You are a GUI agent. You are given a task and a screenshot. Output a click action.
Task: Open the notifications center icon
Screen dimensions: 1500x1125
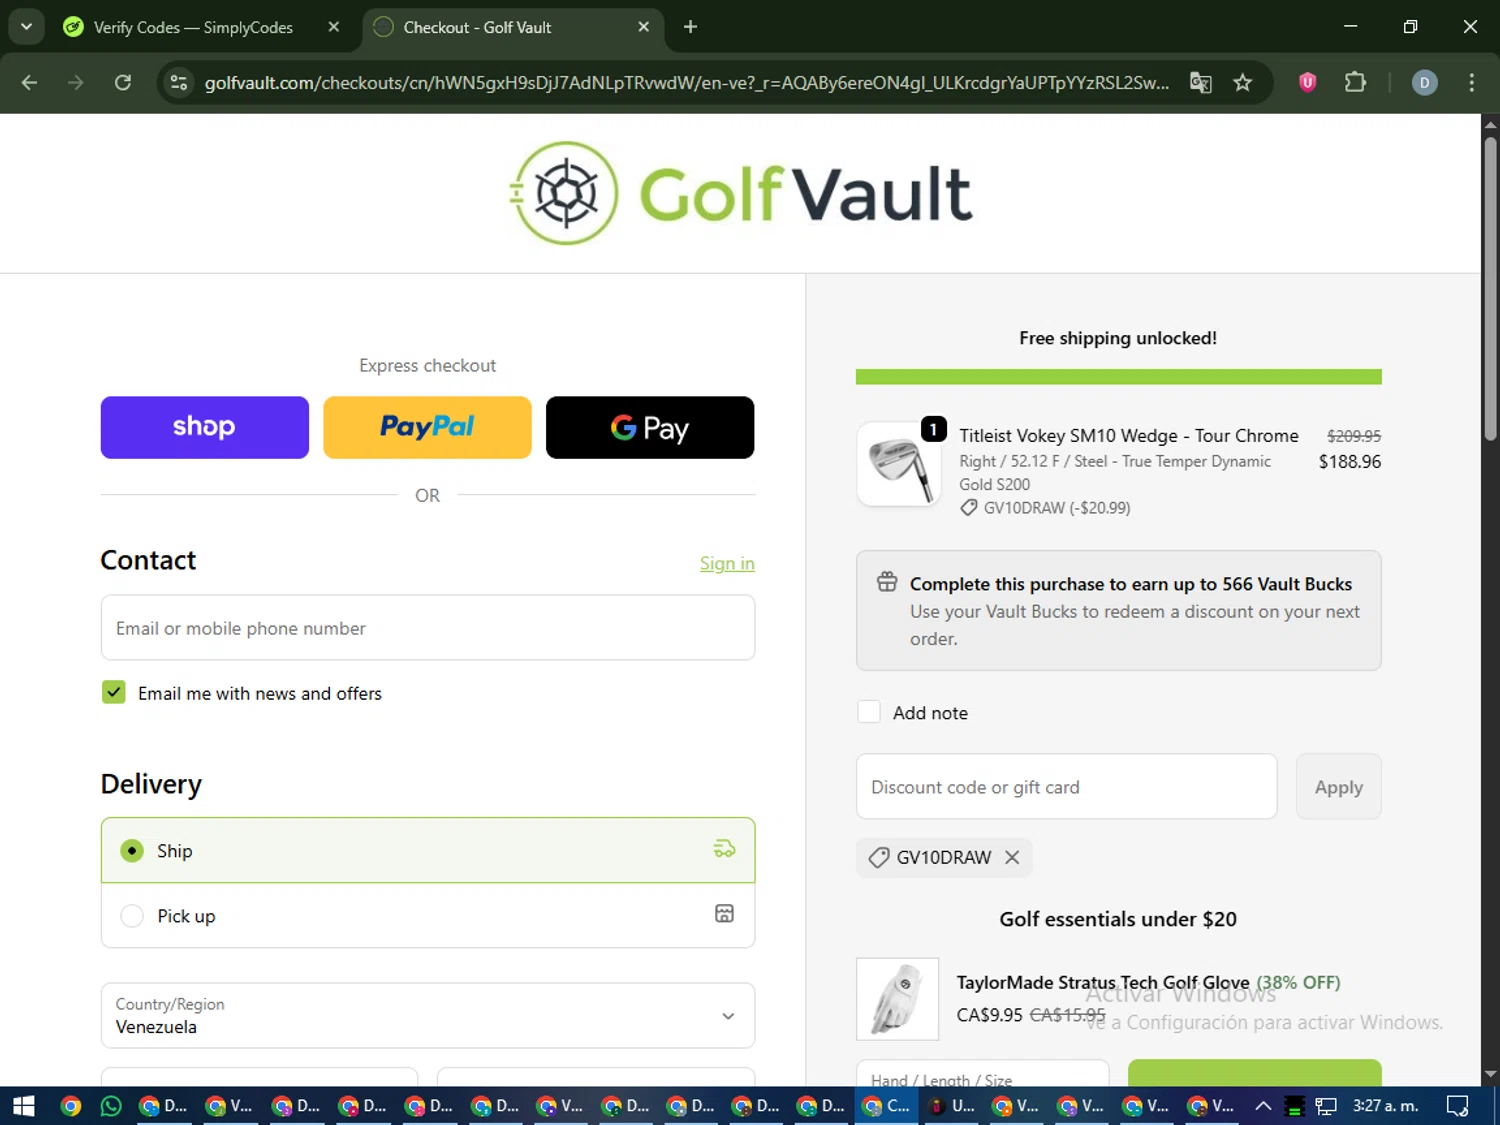pyautogui.click(x=1458, y=1106)
